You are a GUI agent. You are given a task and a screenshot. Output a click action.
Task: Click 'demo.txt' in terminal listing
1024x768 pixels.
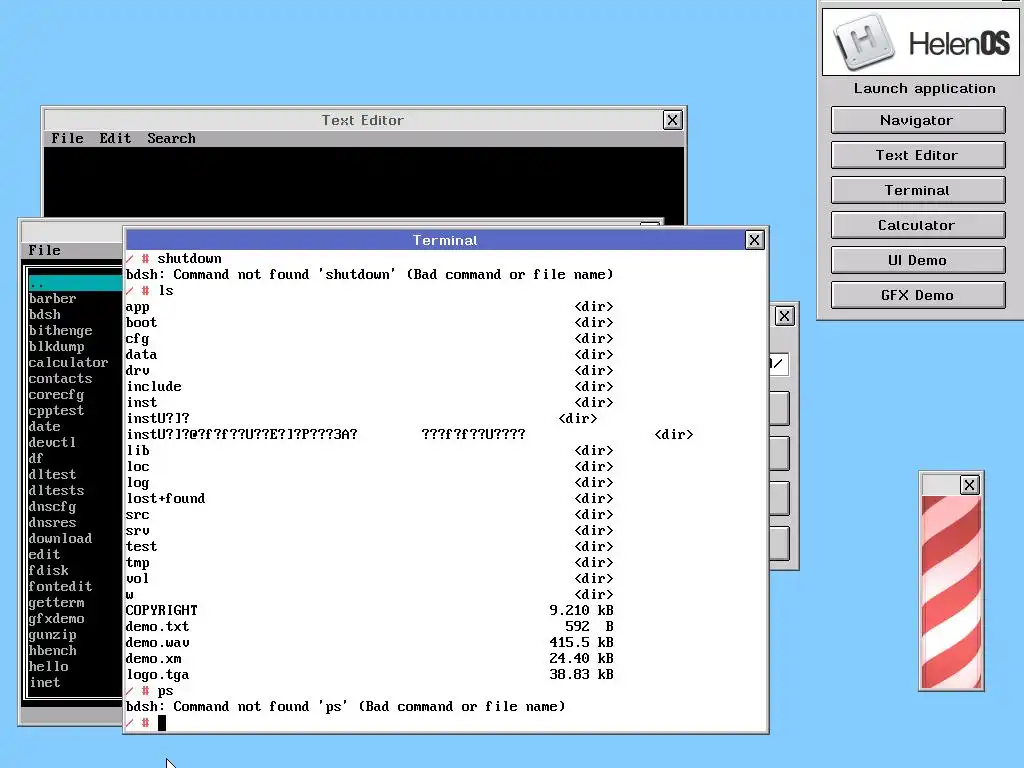coord(157,626)
